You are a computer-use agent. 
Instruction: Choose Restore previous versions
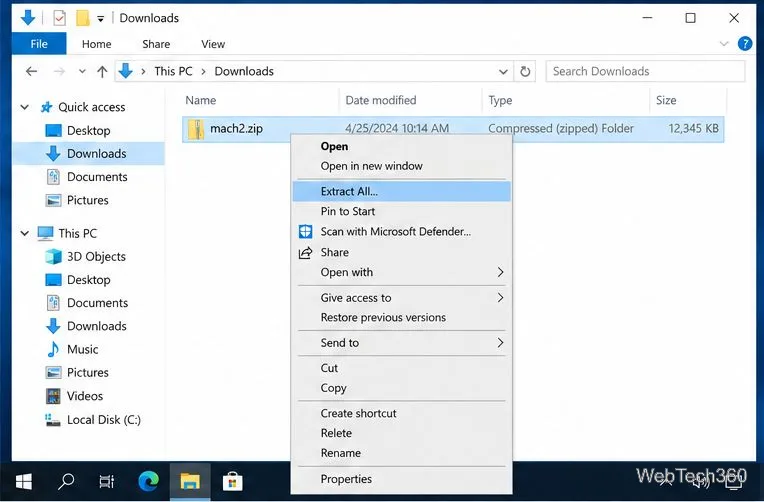coord(401,317)
